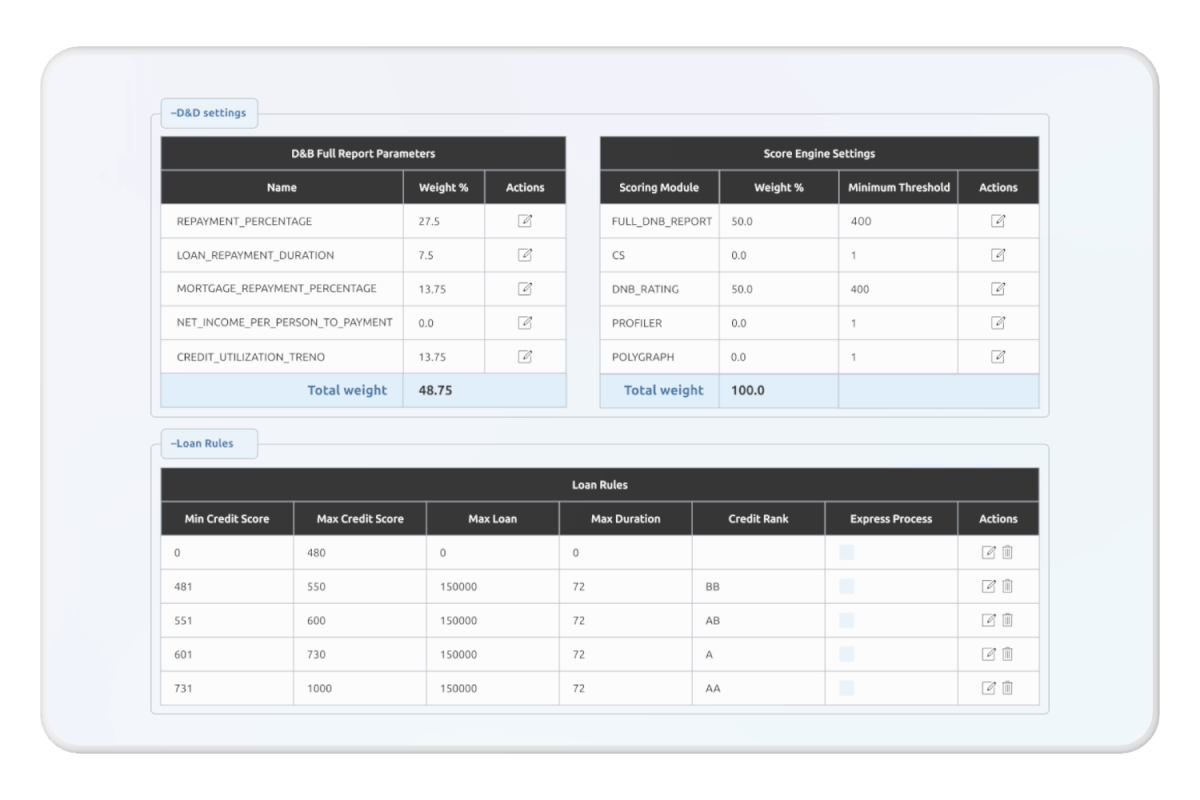
Task: Edit the FULL_DNB_REPORT scoring module
Action: 998,221
